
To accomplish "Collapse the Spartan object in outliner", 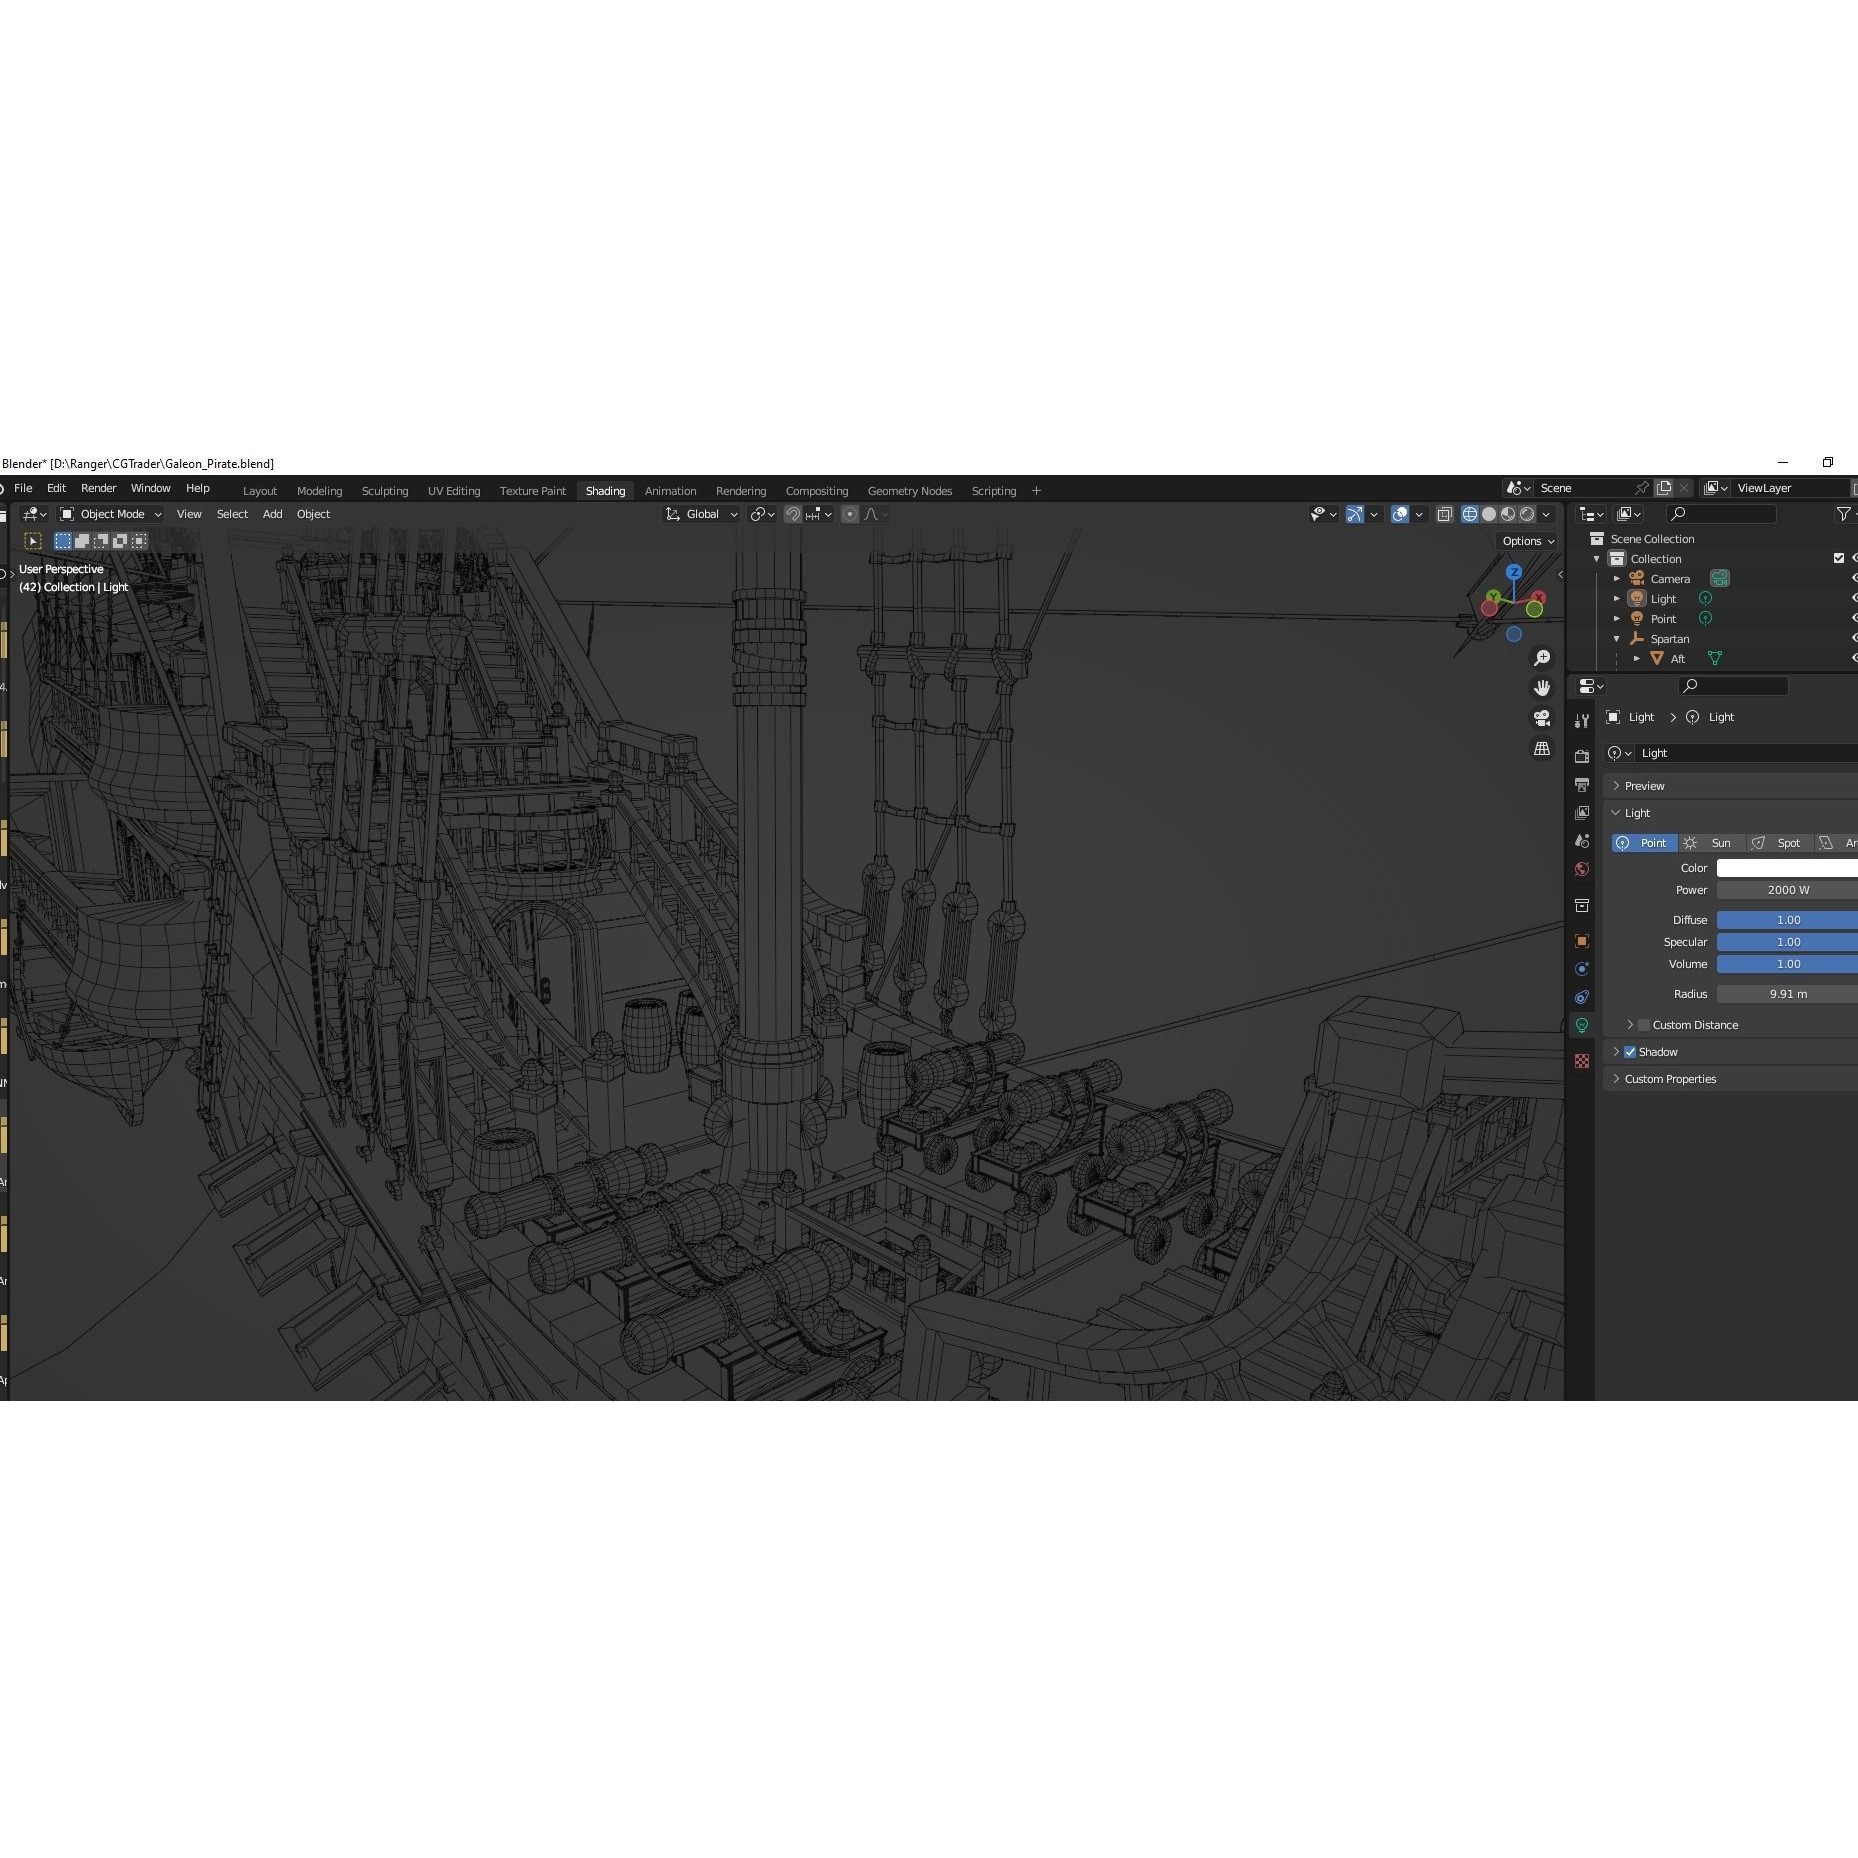I will 1616,639.
